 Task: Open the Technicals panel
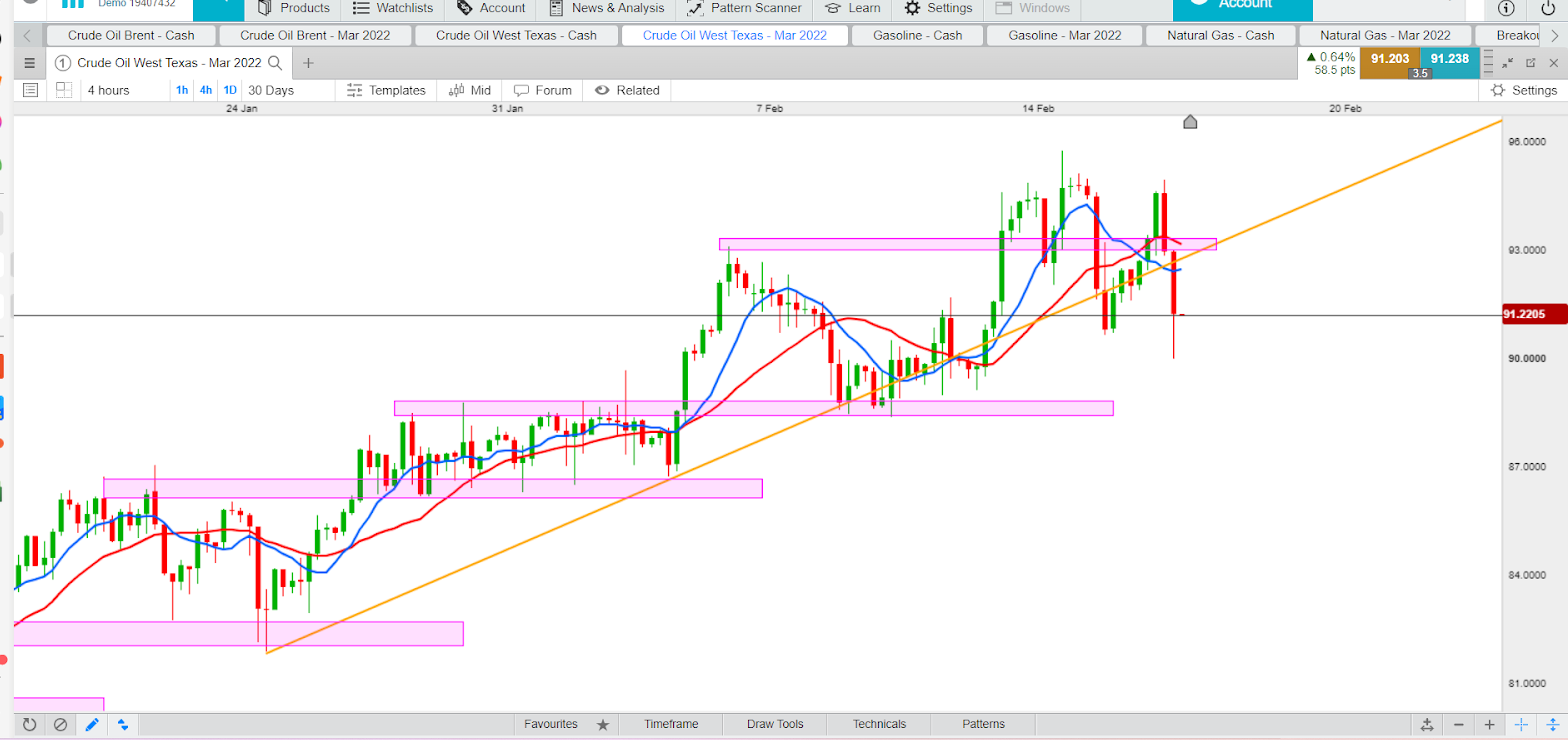pyautogui.click(x=879, y=724)
